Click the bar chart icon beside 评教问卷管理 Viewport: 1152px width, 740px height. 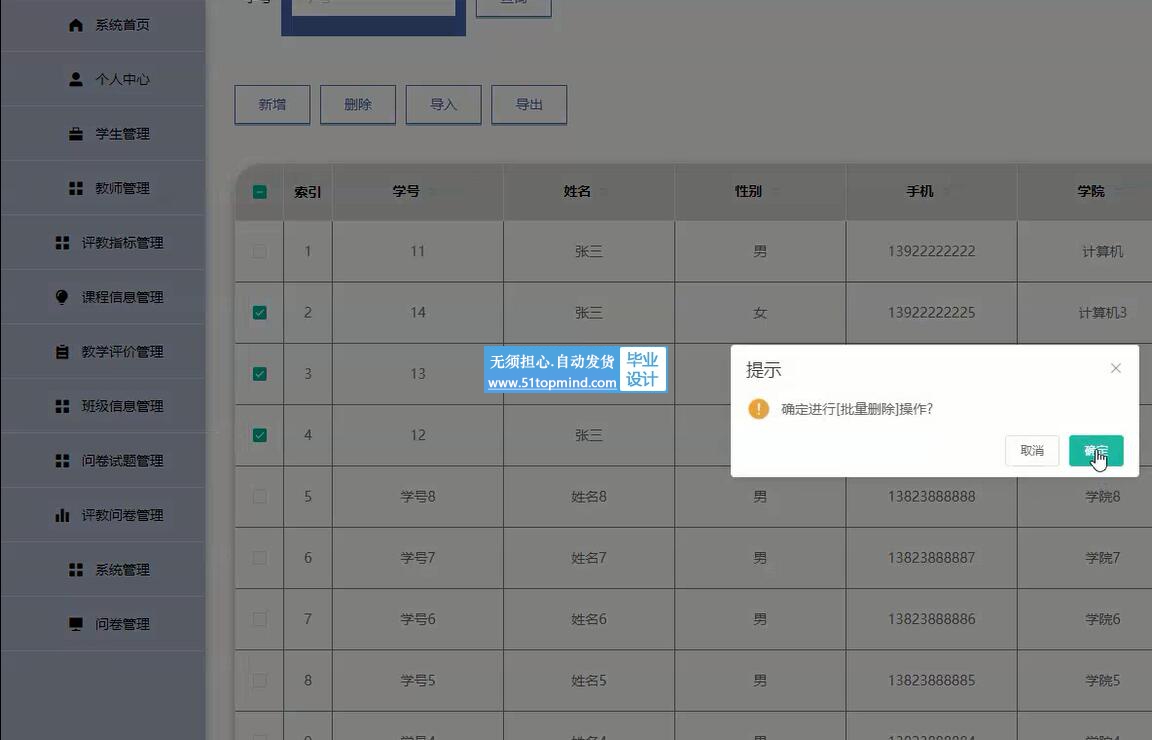(62, 515)
